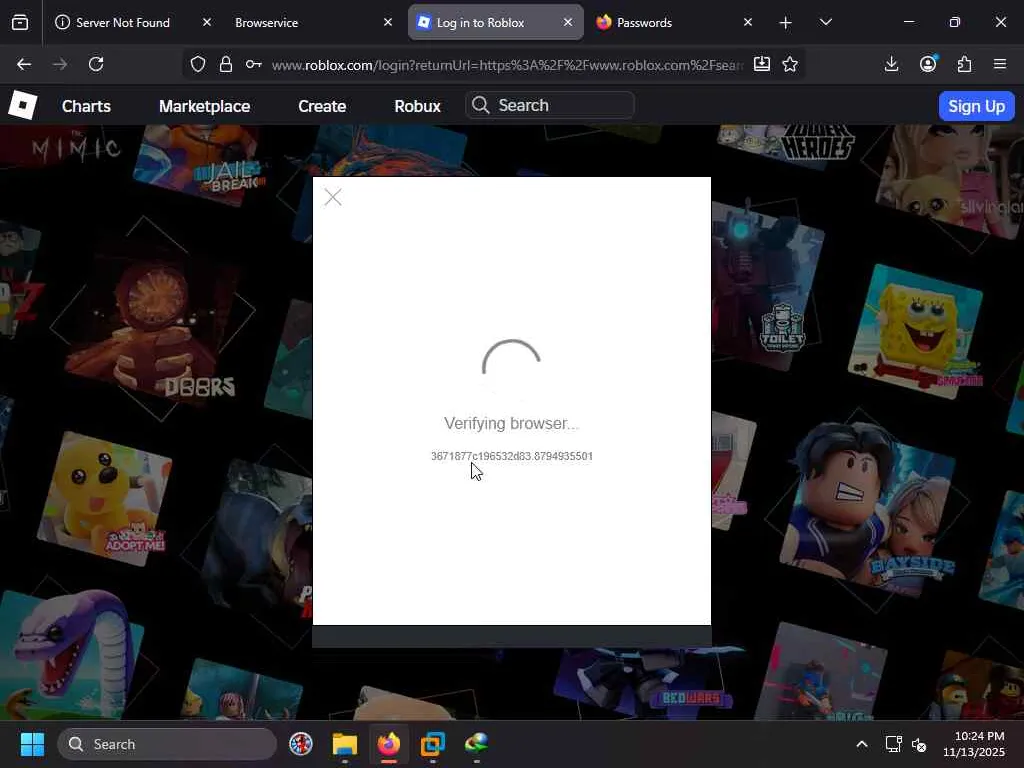Click the install/save page icon in address bar
1024x768 pixels.
(x=761, y=64)
